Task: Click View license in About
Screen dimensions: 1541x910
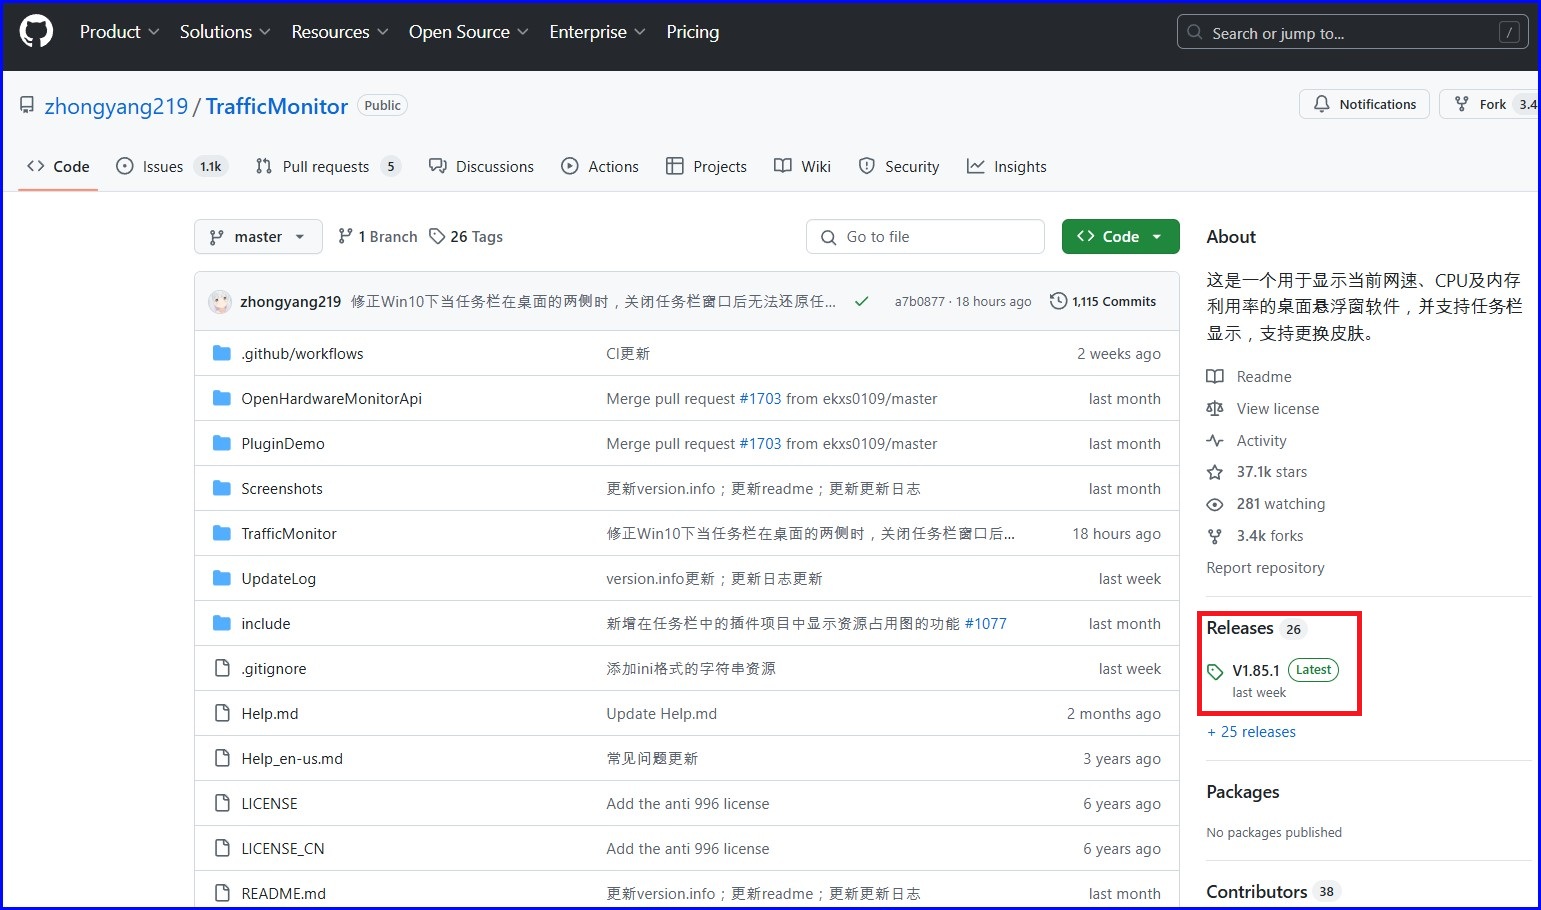Action: [1263, 408]
